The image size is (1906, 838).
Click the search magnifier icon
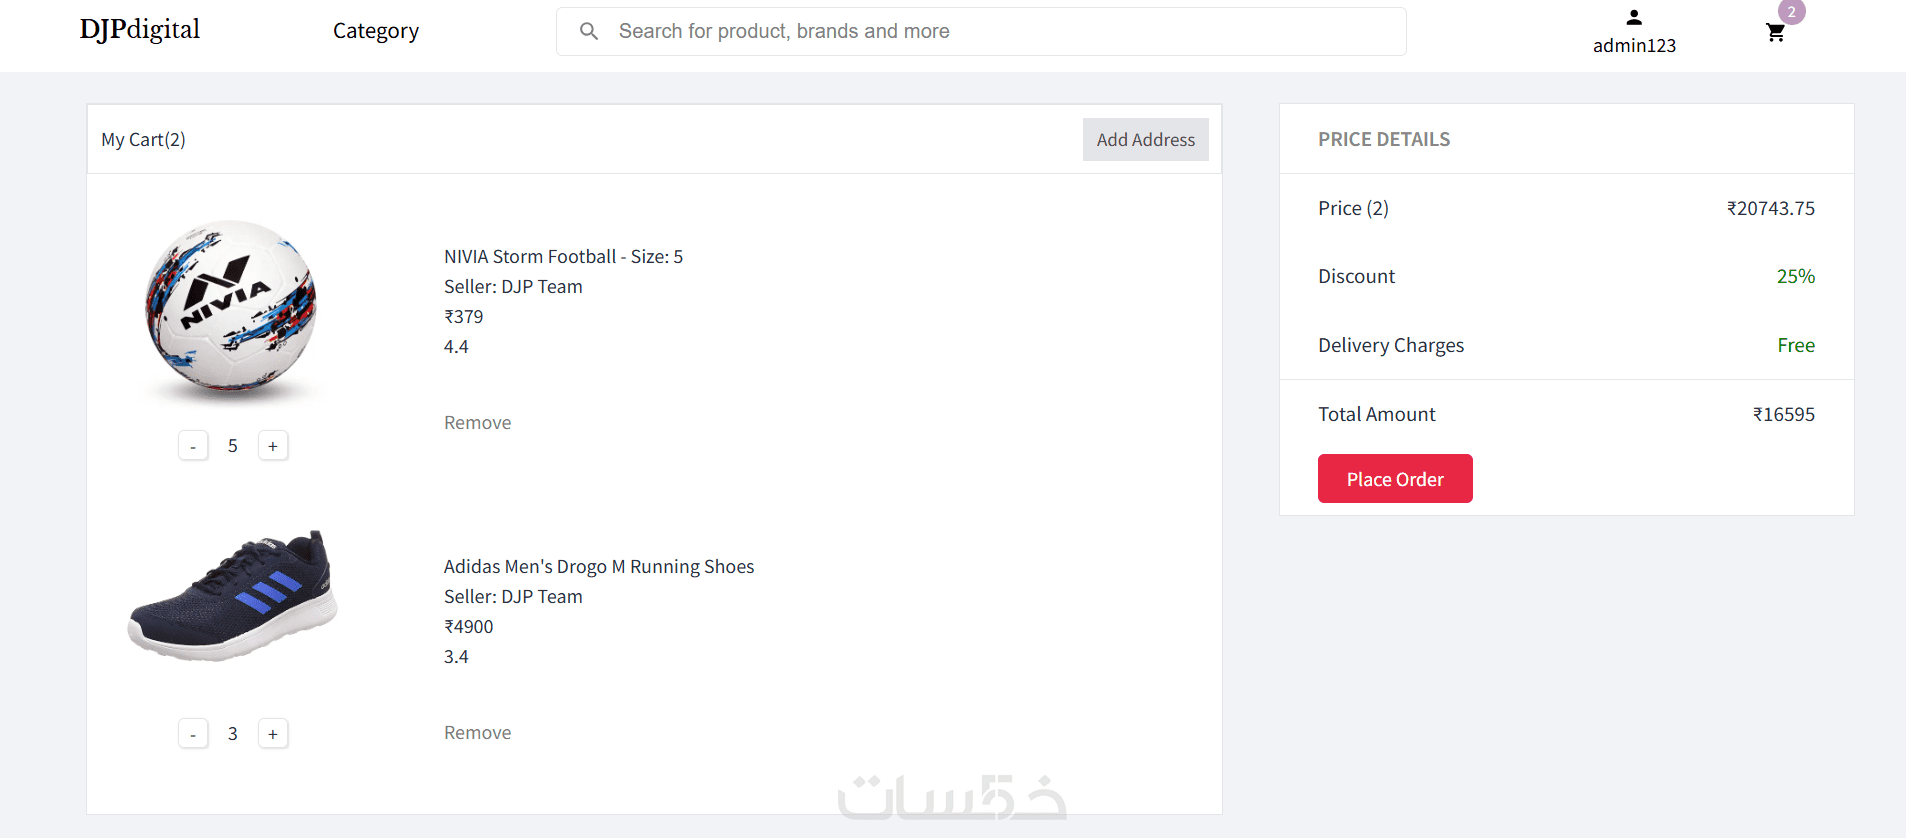coord(589,31)
